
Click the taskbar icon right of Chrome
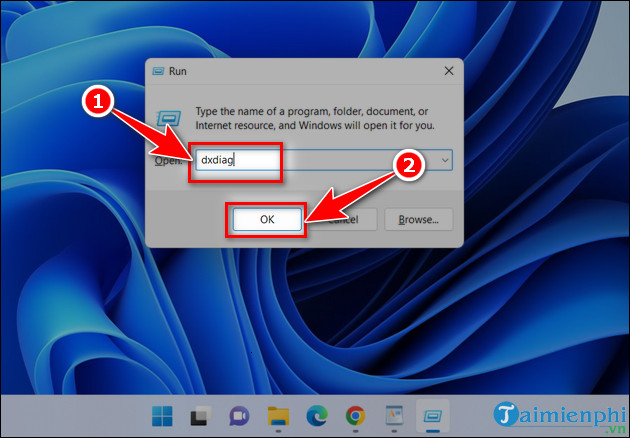coord(394,415)
